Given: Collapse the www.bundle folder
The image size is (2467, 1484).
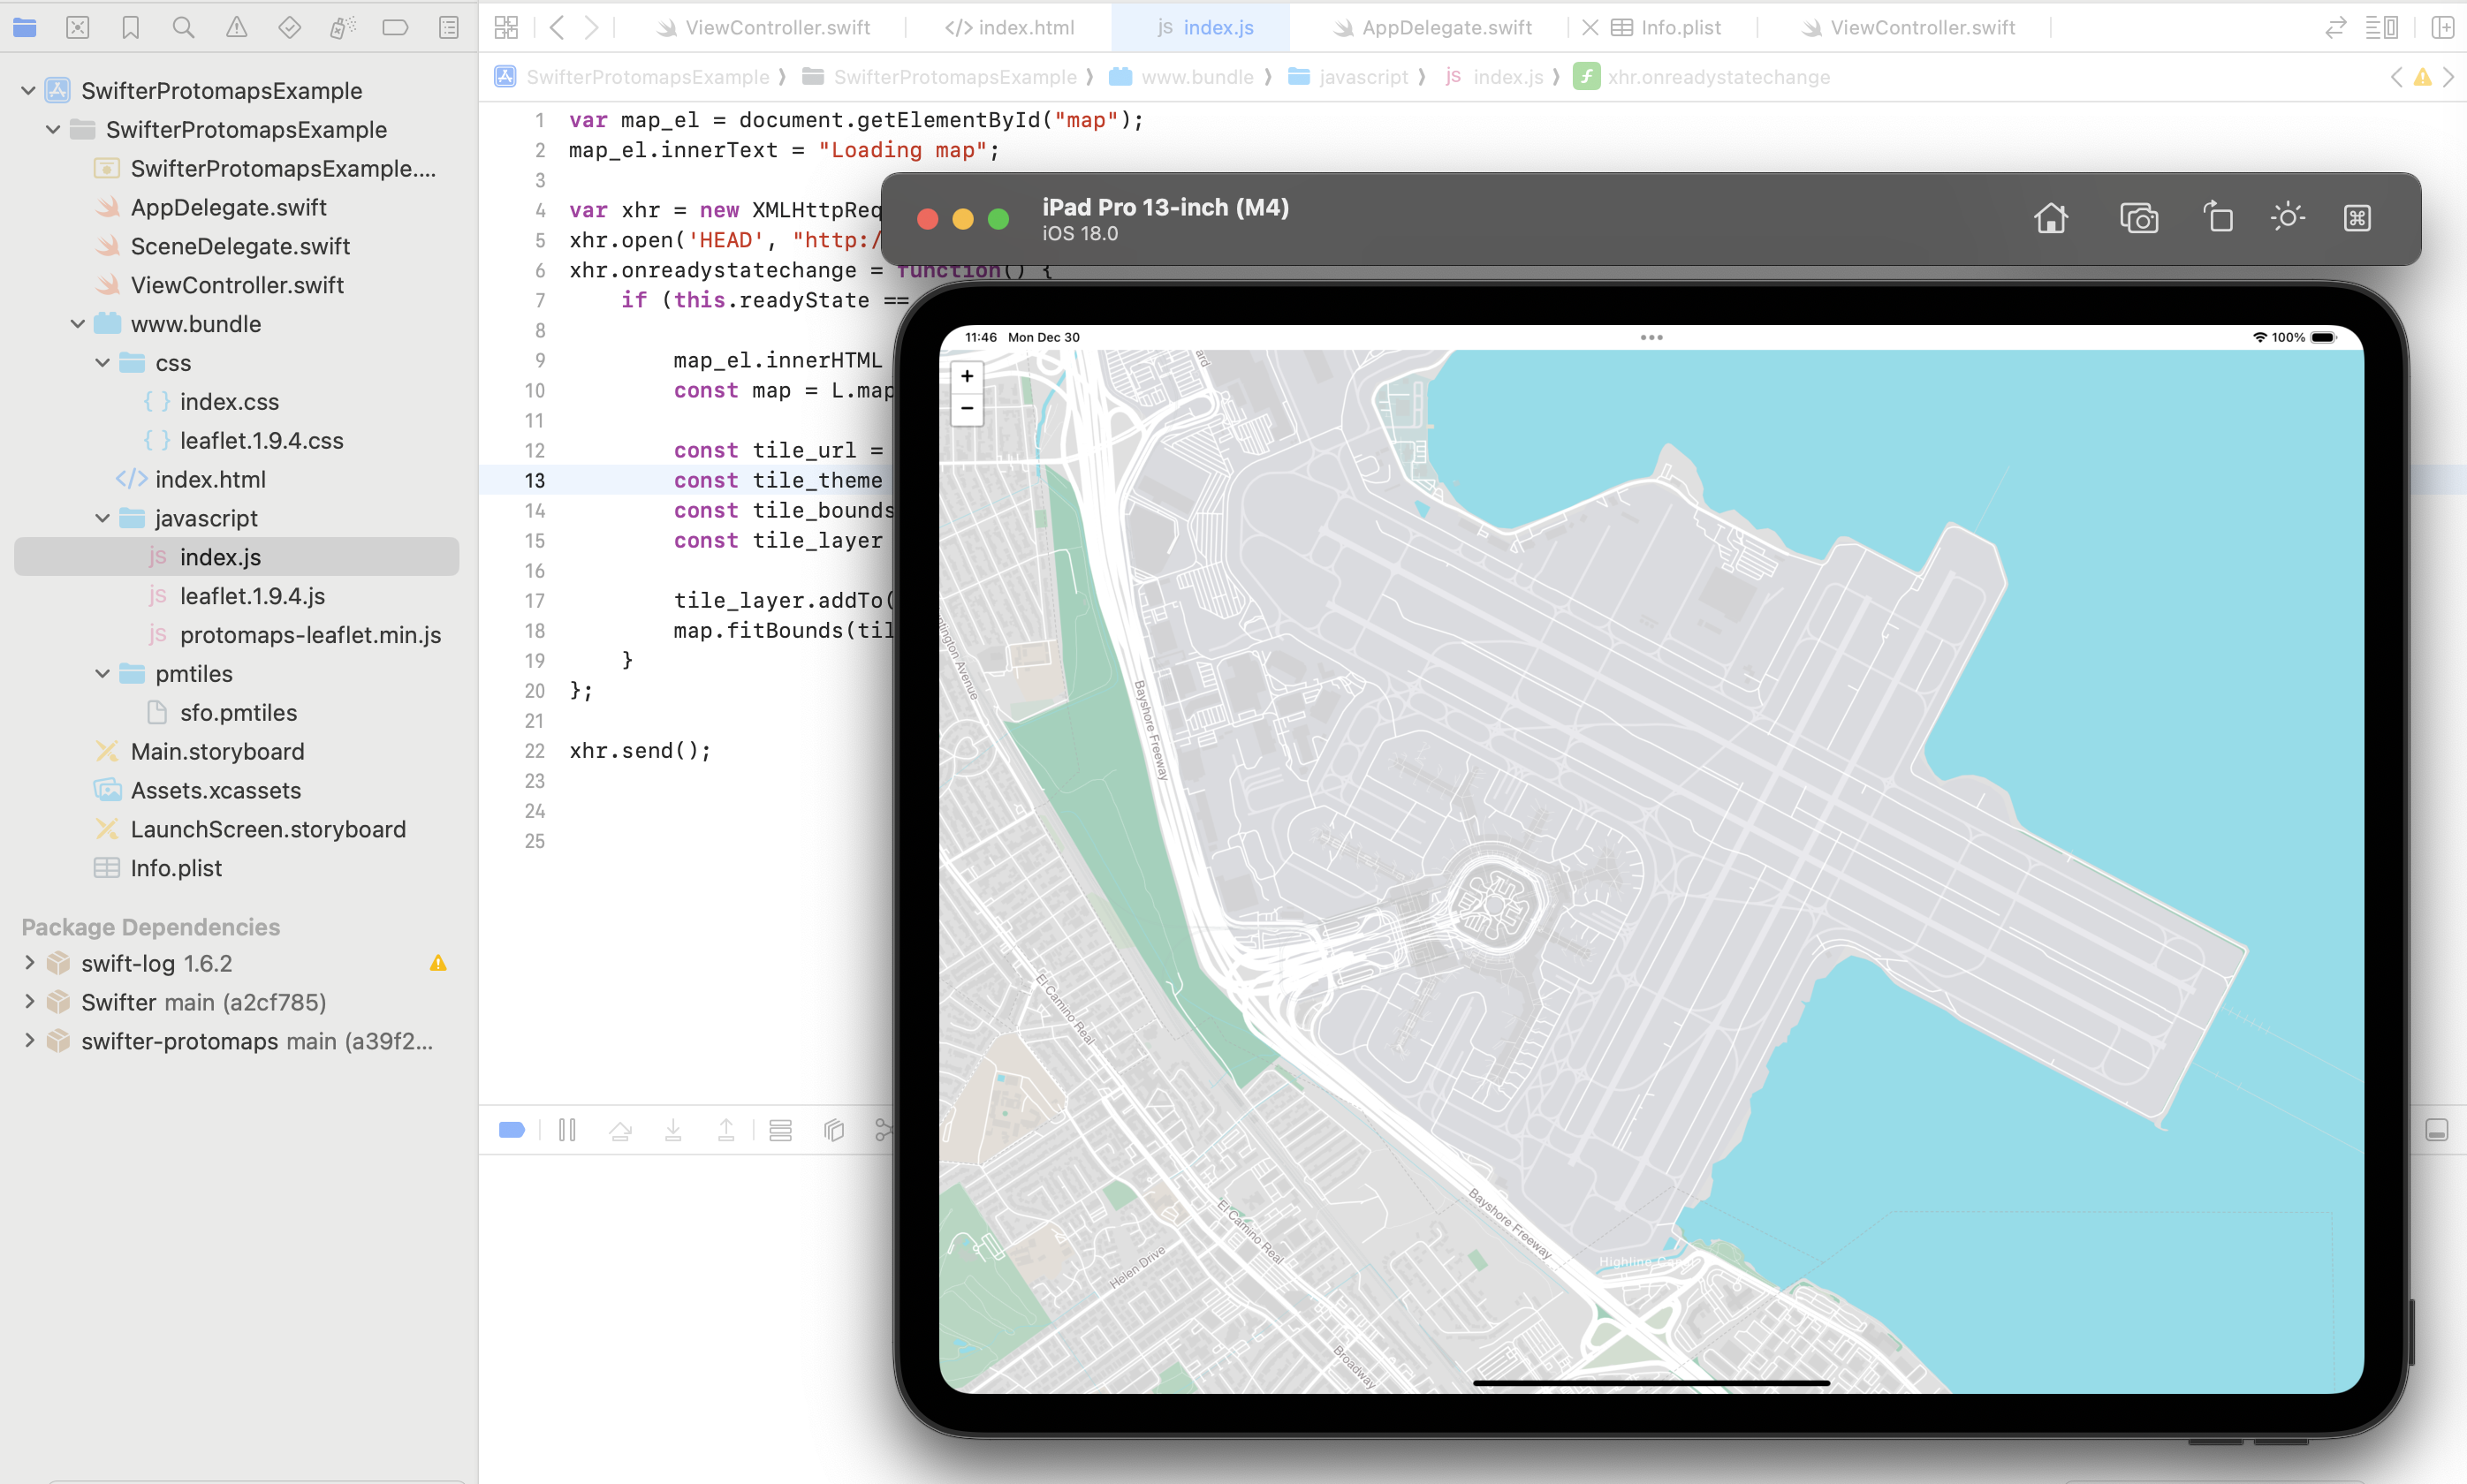Looking at the screenshot, I should click(x=78, y=324).
